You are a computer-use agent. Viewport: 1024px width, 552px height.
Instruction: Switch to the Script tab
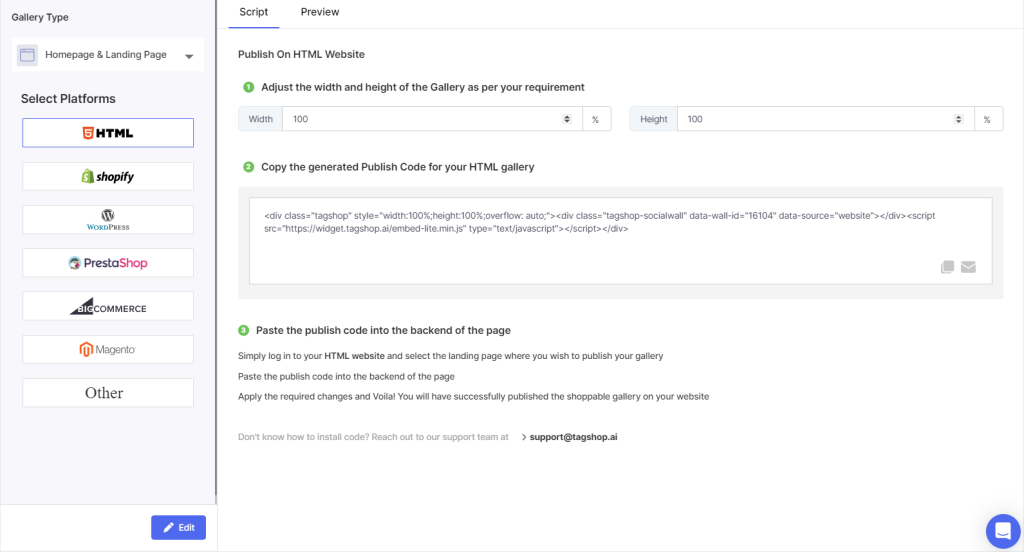(253, 12)
